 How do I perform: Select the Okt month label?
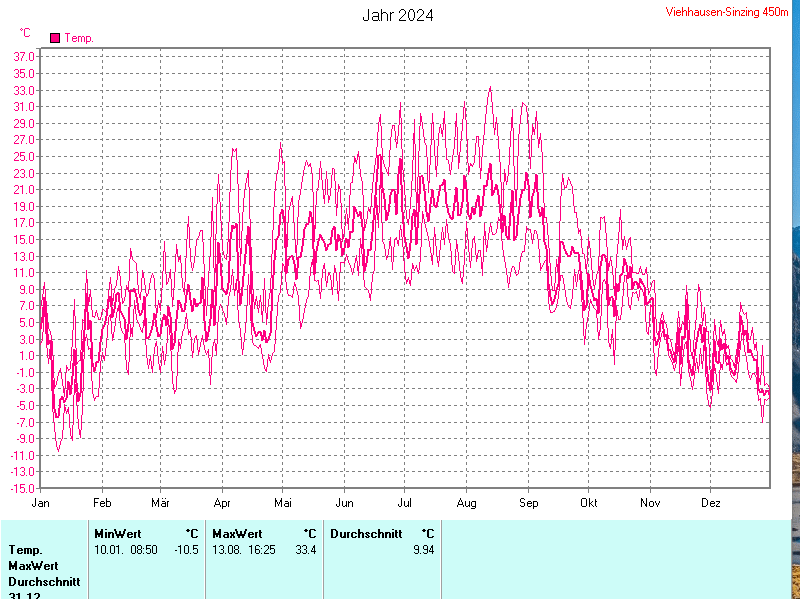tap(589, 502)
